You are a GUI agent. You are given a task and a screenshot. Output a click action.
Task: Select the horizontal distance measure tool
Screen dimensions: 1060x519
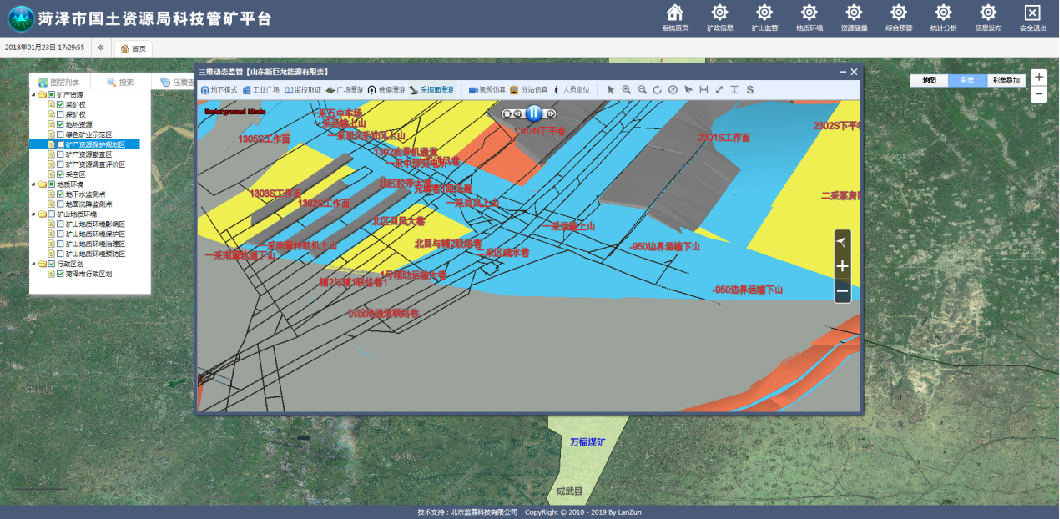pos(704,89)
